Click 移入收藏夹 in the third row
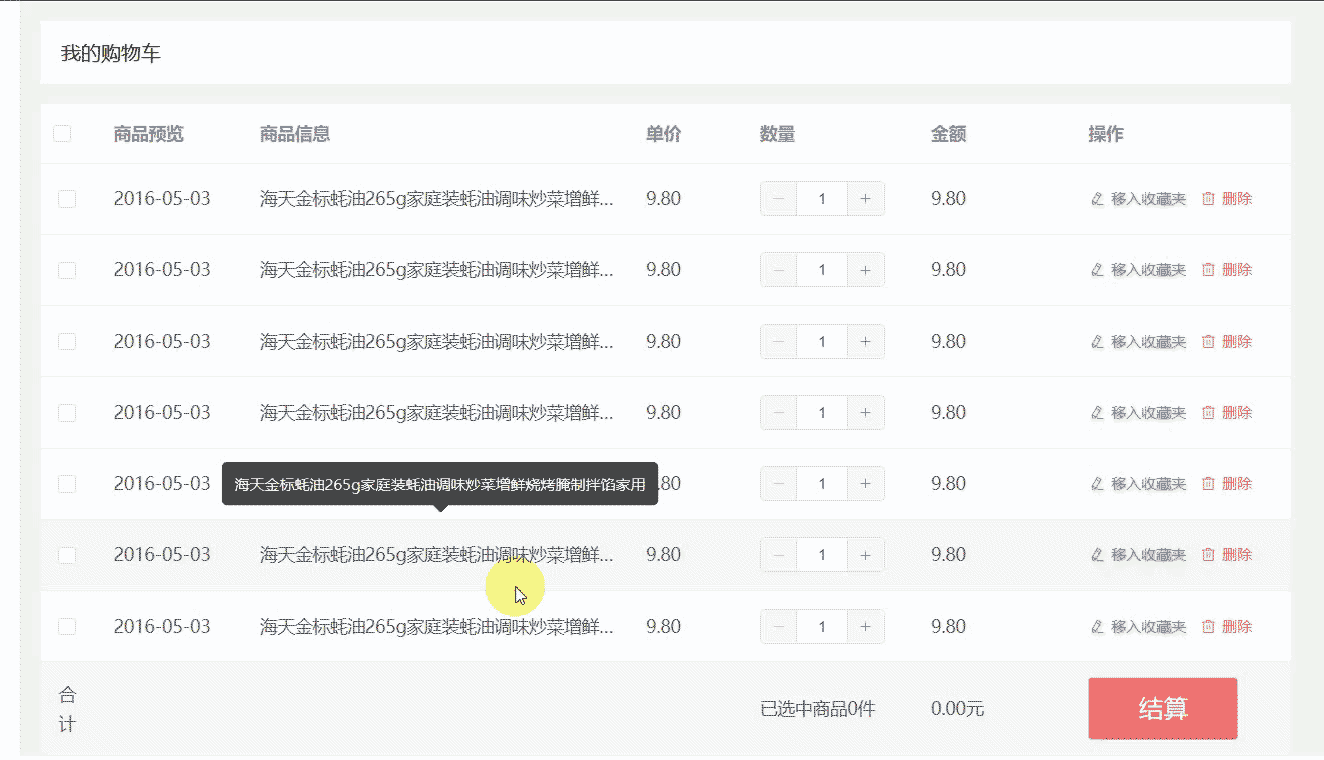Screen dimensions: 1324x760 1138,341
